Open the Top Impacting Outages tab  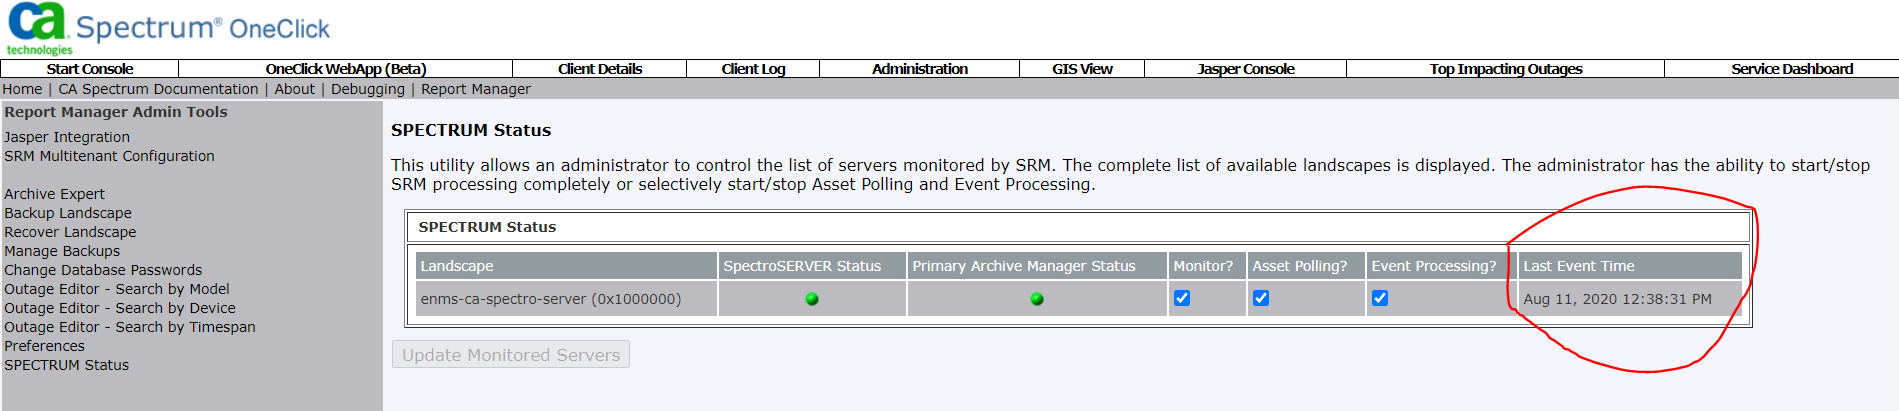[x=1506, y=69]
